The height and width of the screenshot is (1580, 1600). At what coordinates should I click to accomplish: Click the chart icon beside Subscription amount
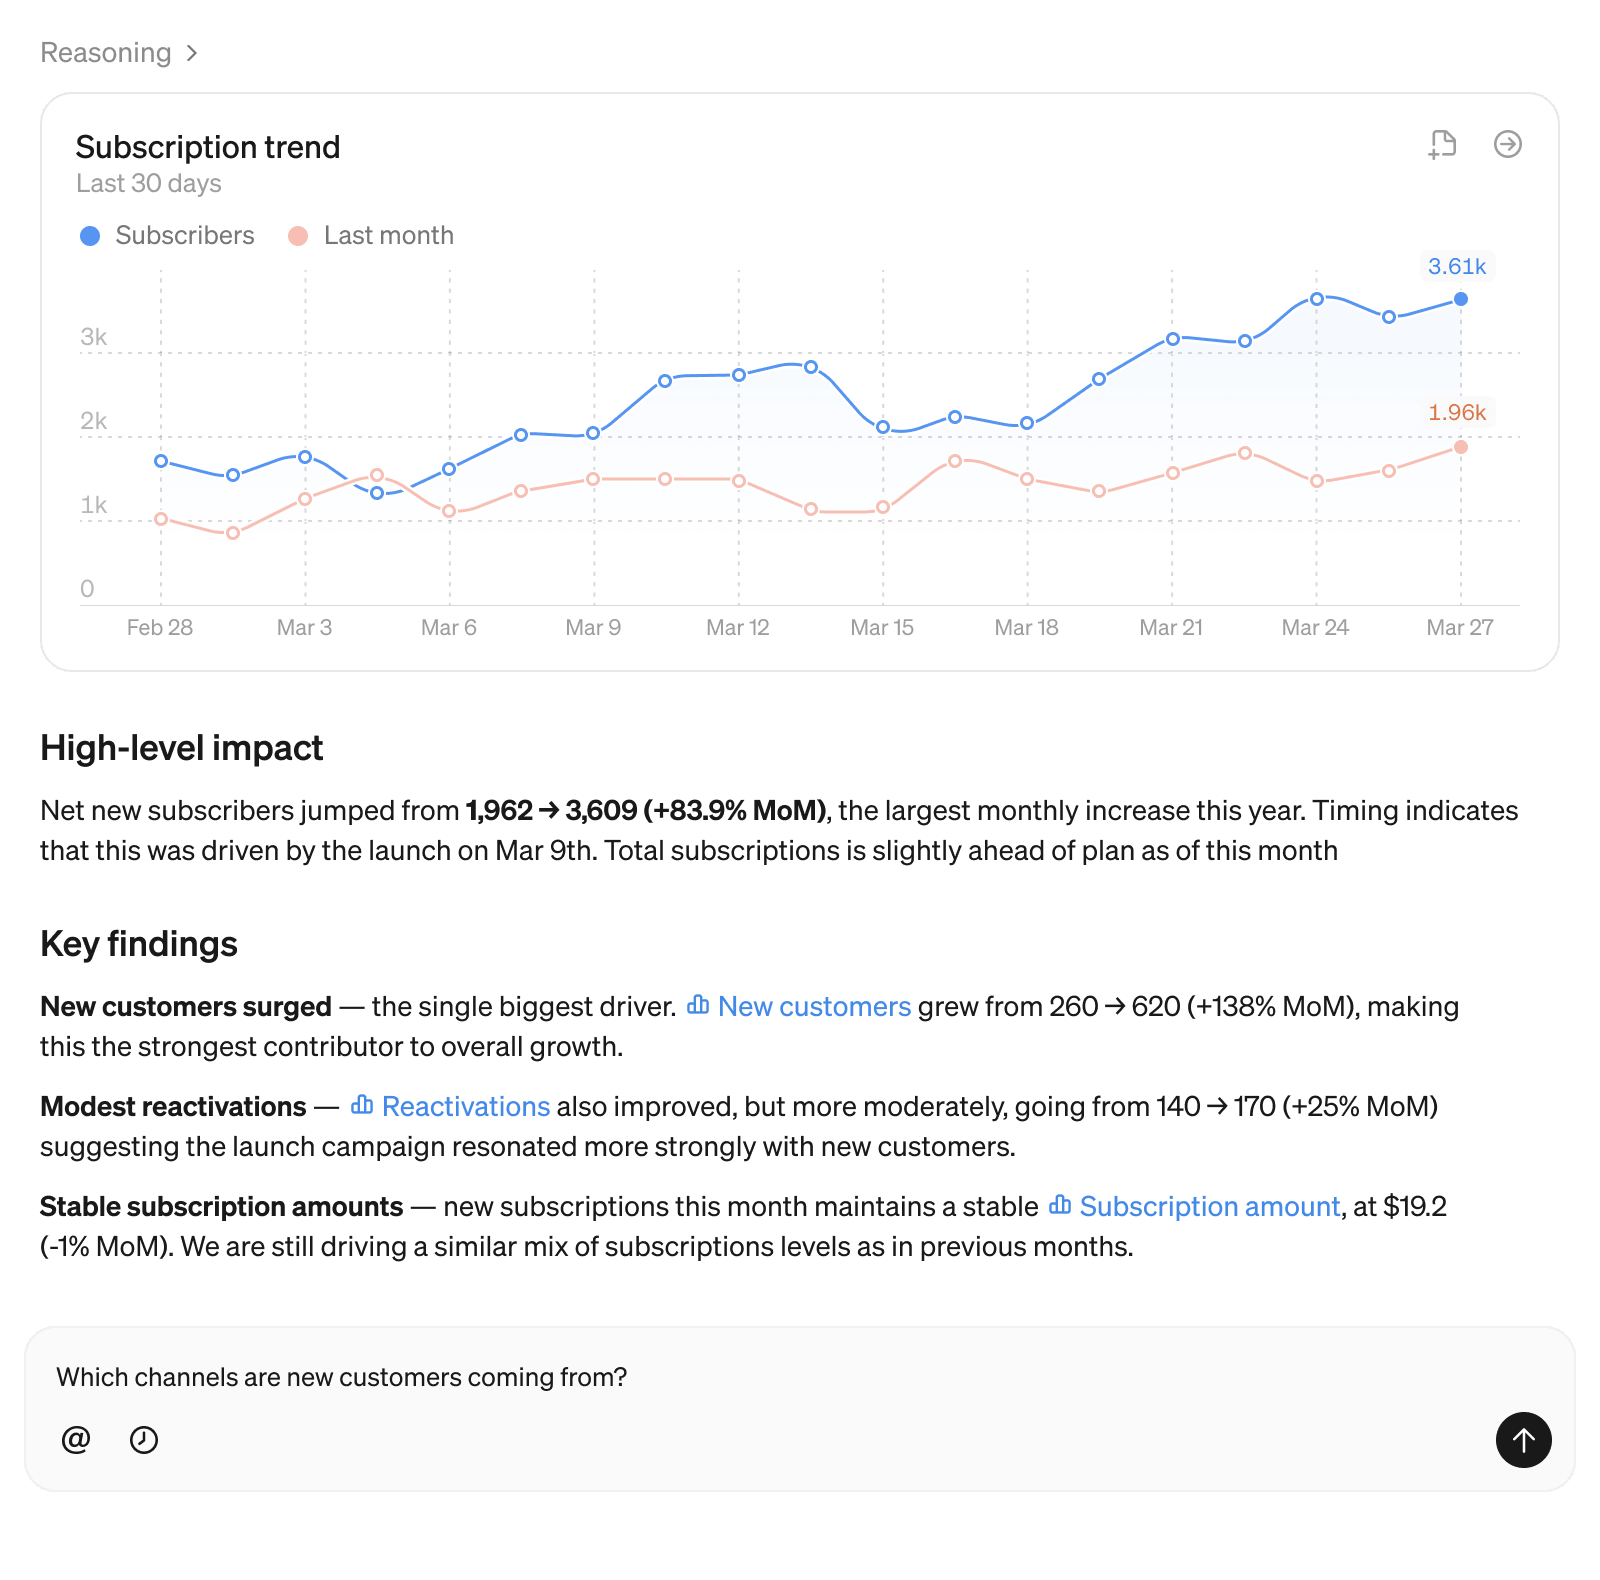point(1060,1205)
